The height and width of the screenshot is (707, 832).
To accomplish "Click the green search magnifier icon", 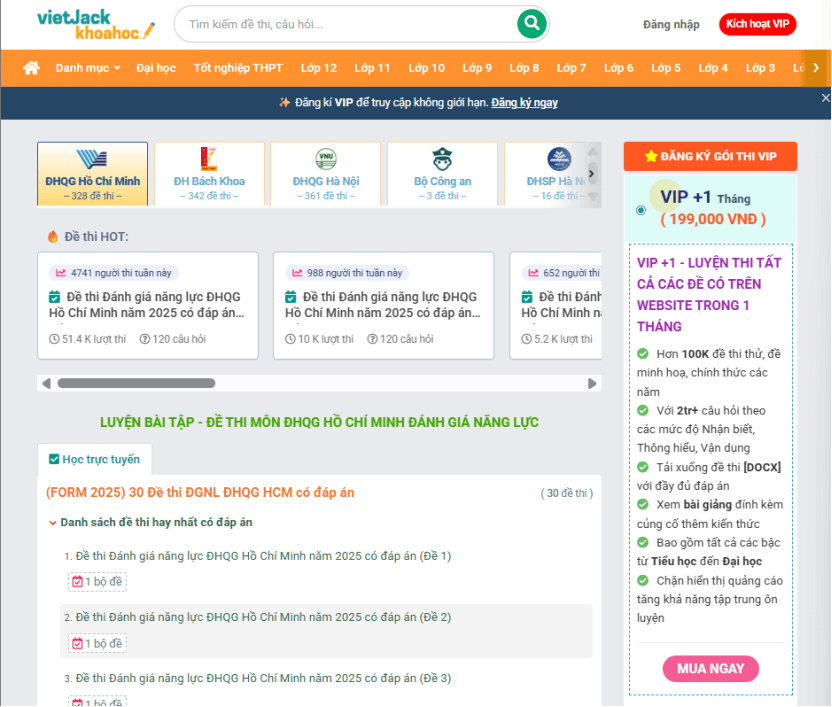I will (x=530, y=23).
